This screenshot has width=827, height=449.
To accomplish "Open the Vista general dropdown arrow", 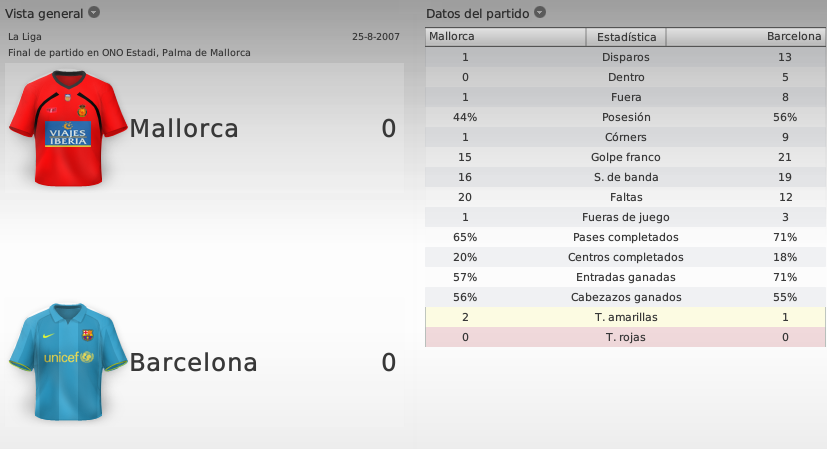I will (94, 12).
